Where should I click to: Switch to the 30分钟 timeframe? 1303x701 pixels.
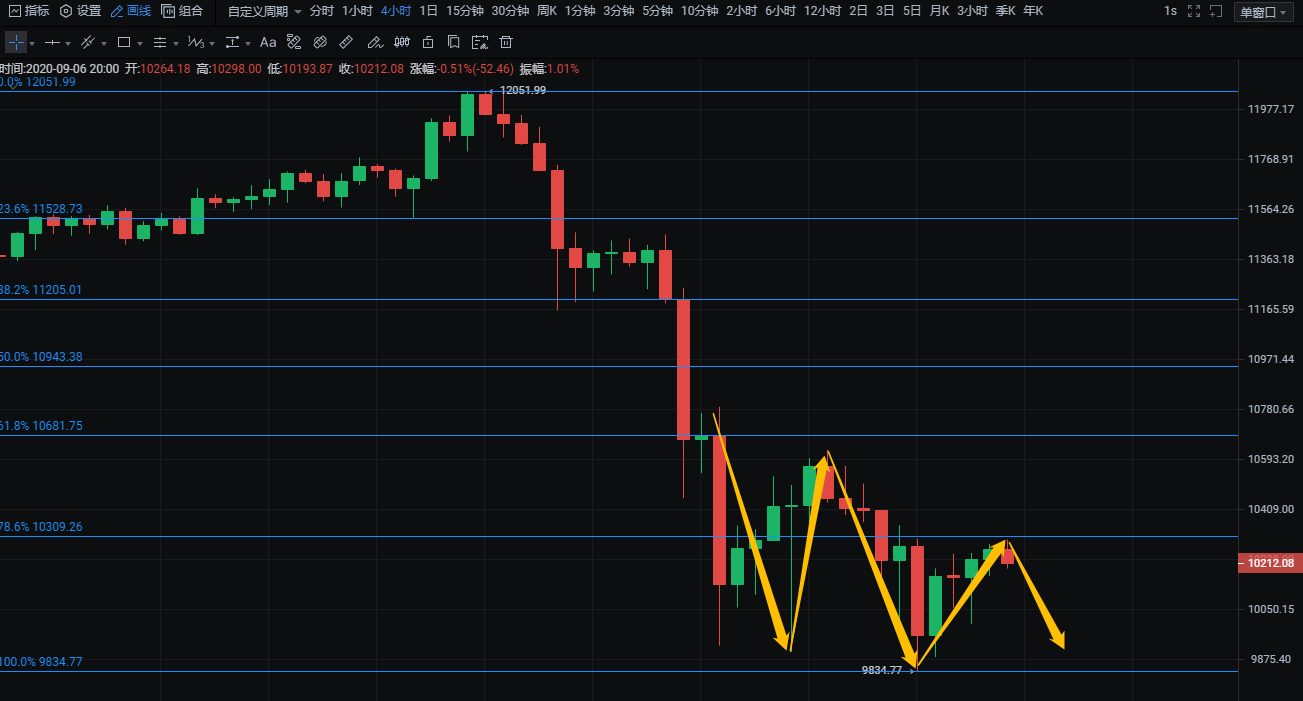pyautogui.click(x=510, y=11)
